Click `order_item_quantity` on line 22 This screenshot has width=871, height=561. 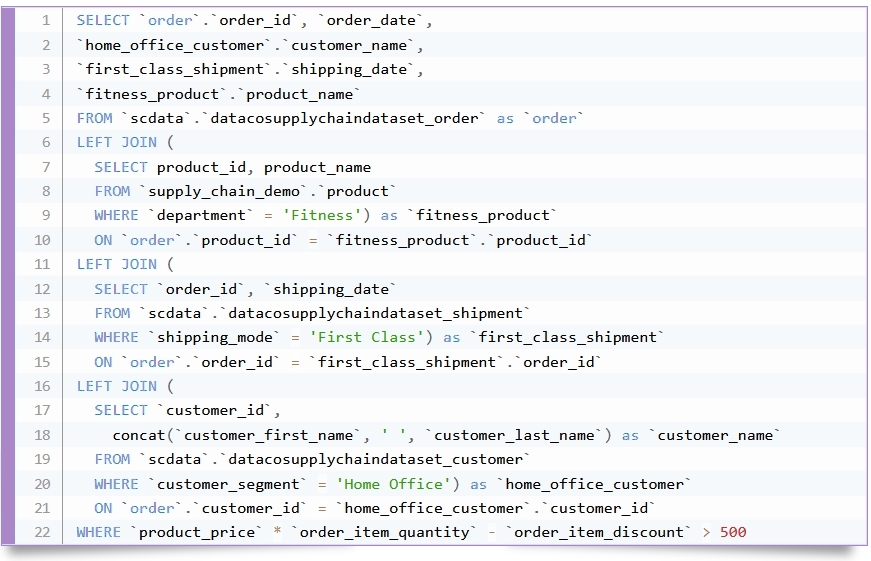(384, 532)
